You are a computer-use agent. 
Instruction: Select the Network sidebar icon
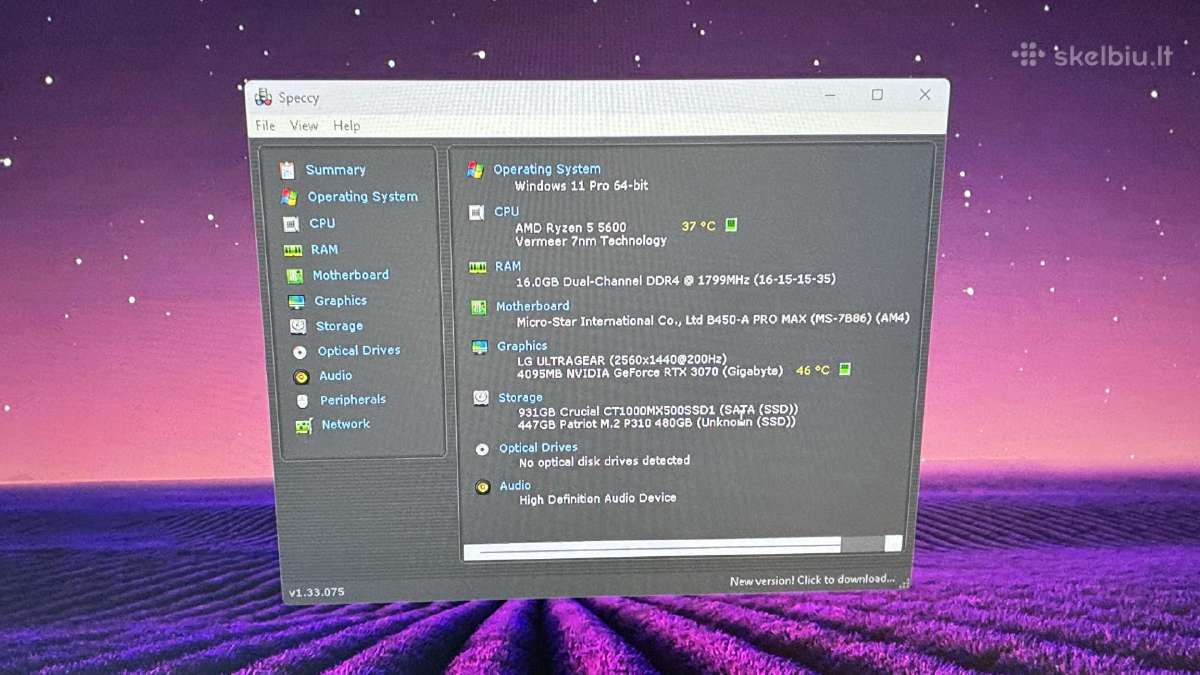point(303,426)
